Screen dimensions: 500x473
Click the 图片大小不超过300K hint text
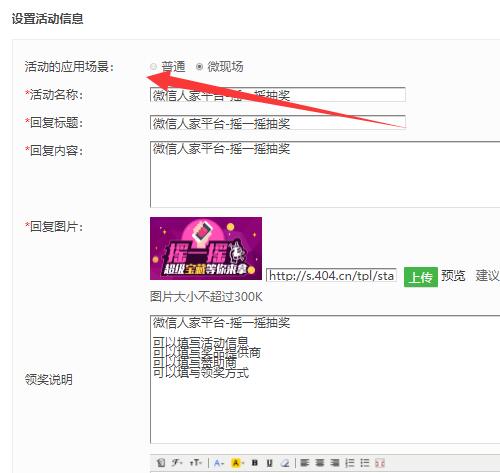coord(206,297)
